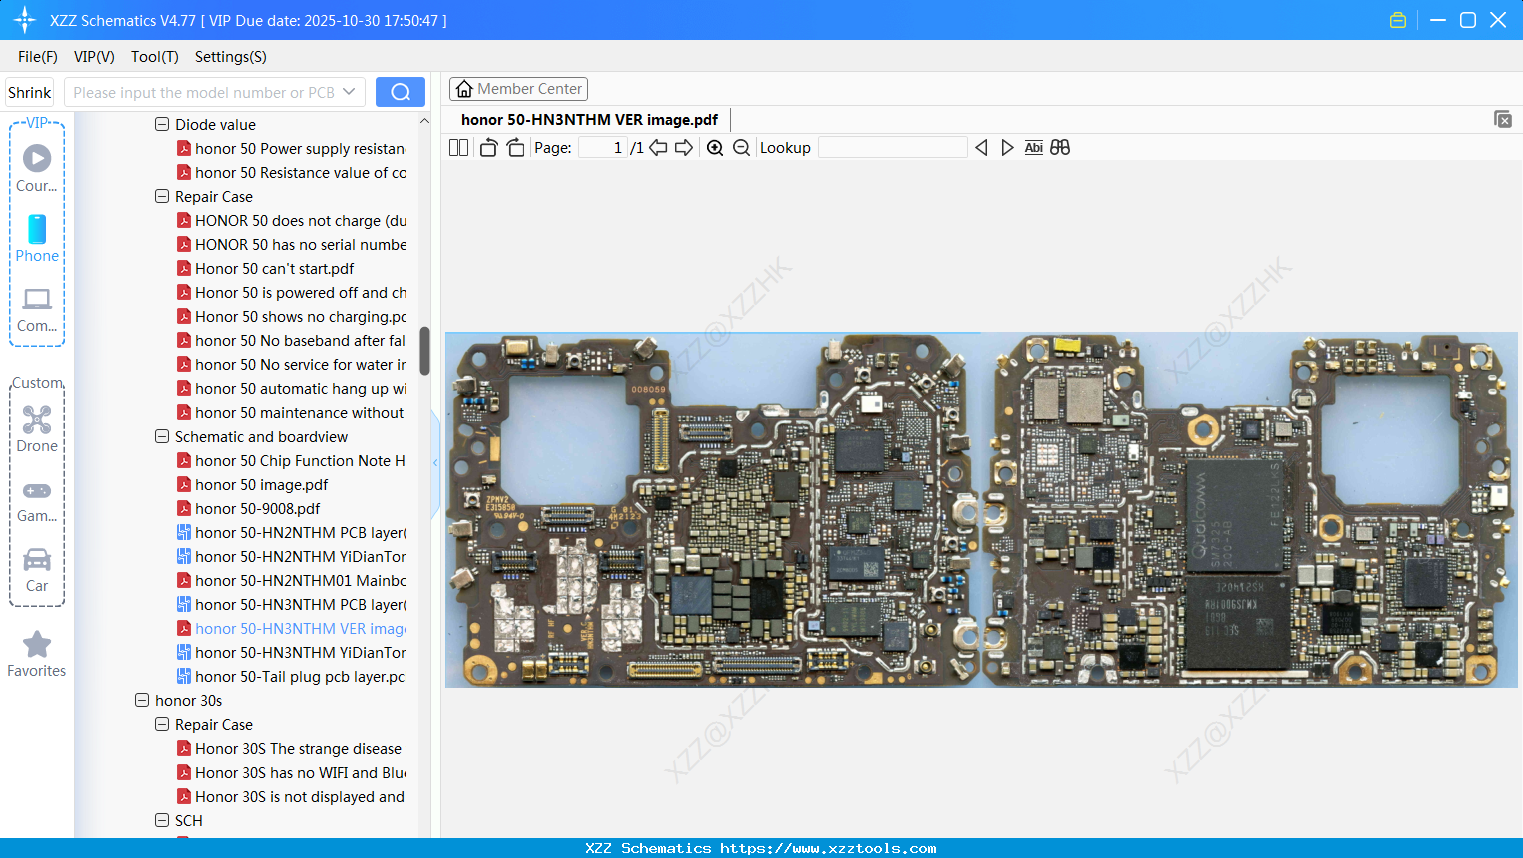This screenshot has width=1523, height=858.
Task: Click the blue search button
Action: tap(400, 92)
